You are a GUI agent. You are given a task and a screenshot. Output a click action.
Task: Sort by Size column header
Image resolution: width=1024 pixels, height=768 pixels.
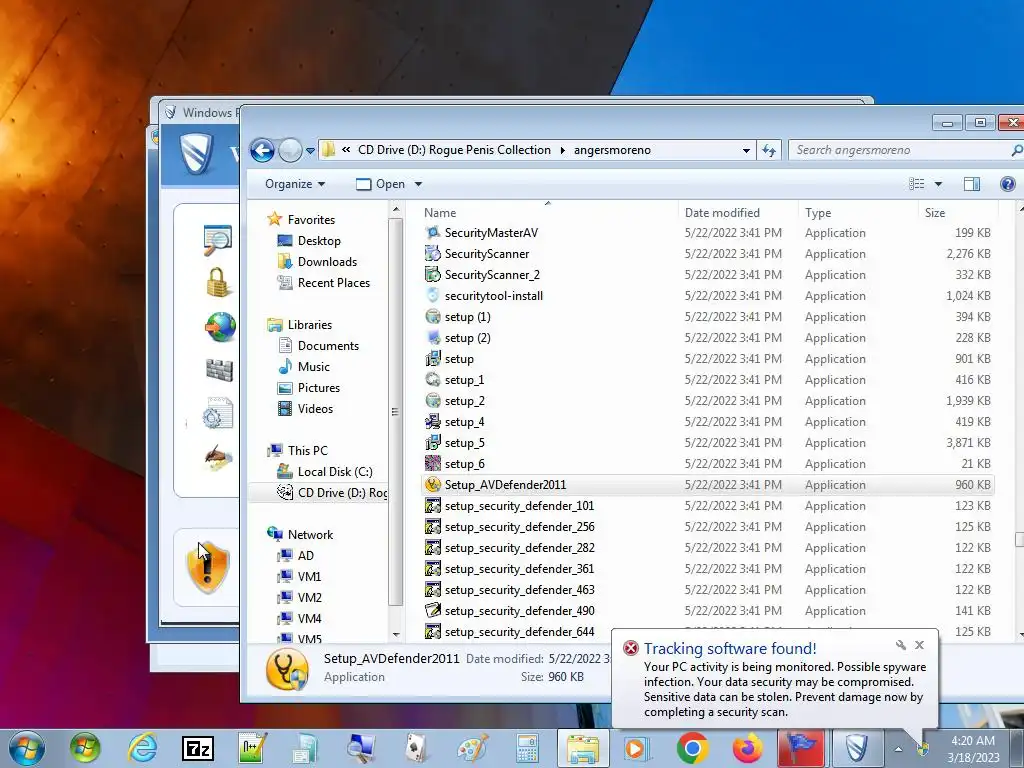[935, 213]
